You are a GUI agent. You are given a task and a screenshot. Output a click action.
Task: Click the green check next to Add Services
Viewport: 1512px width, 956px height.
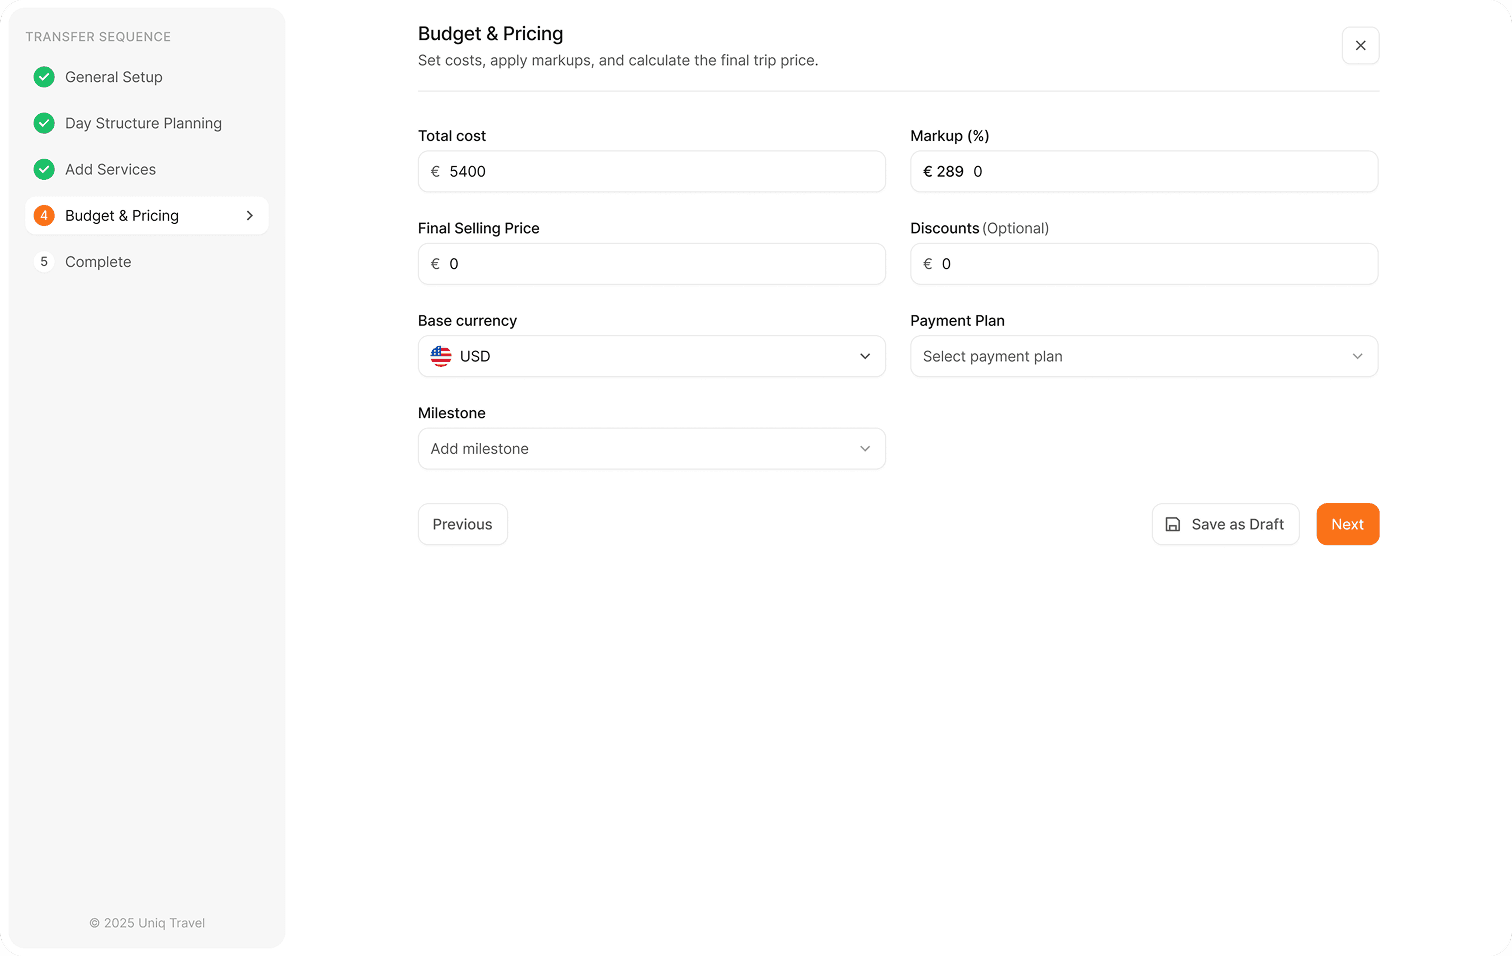click(44, 169)
